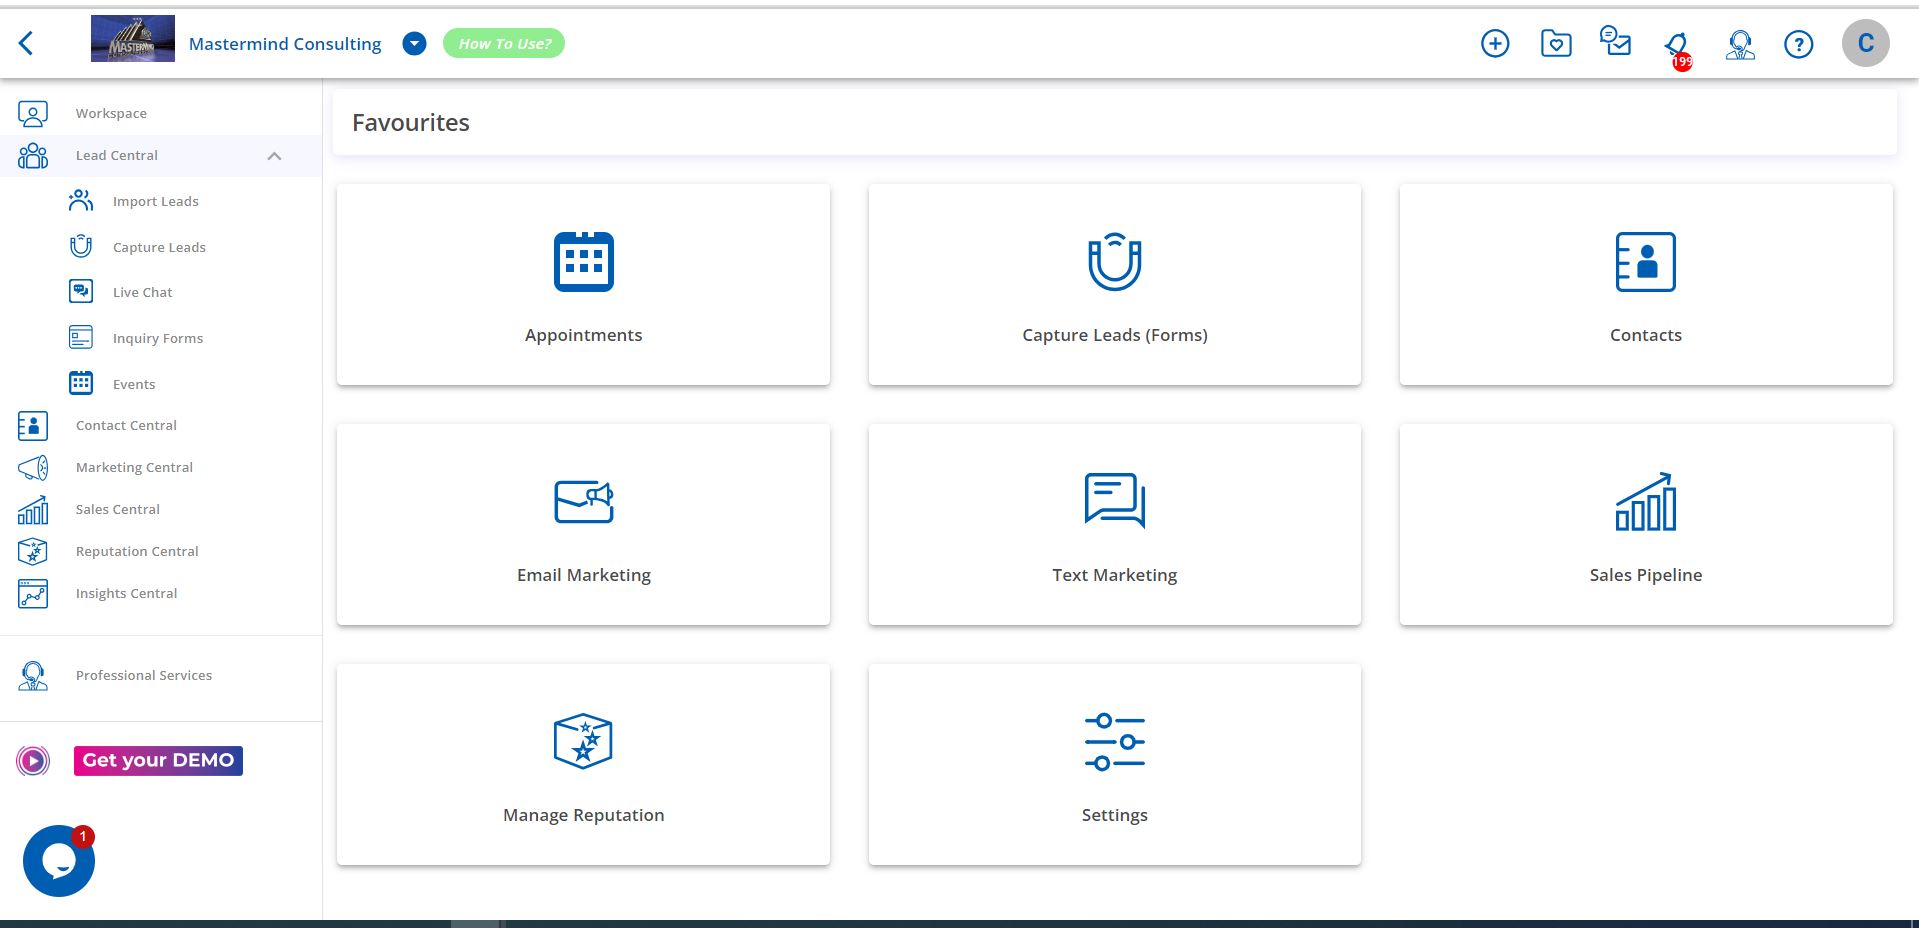Viewport: 1919px width, 928px height.
Task: Open the Professional Services menu item
Action: tap(144, 675)
